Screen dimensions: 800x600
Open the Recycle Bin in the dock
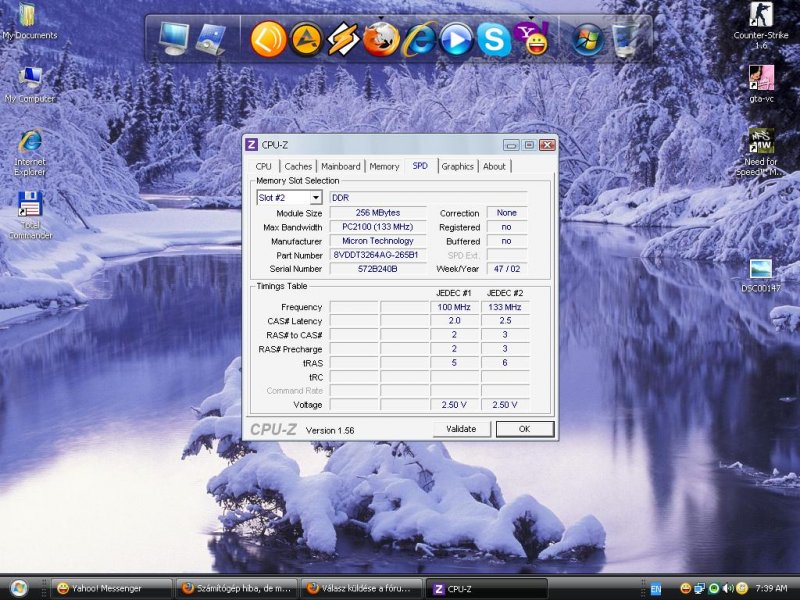[626, 39]
